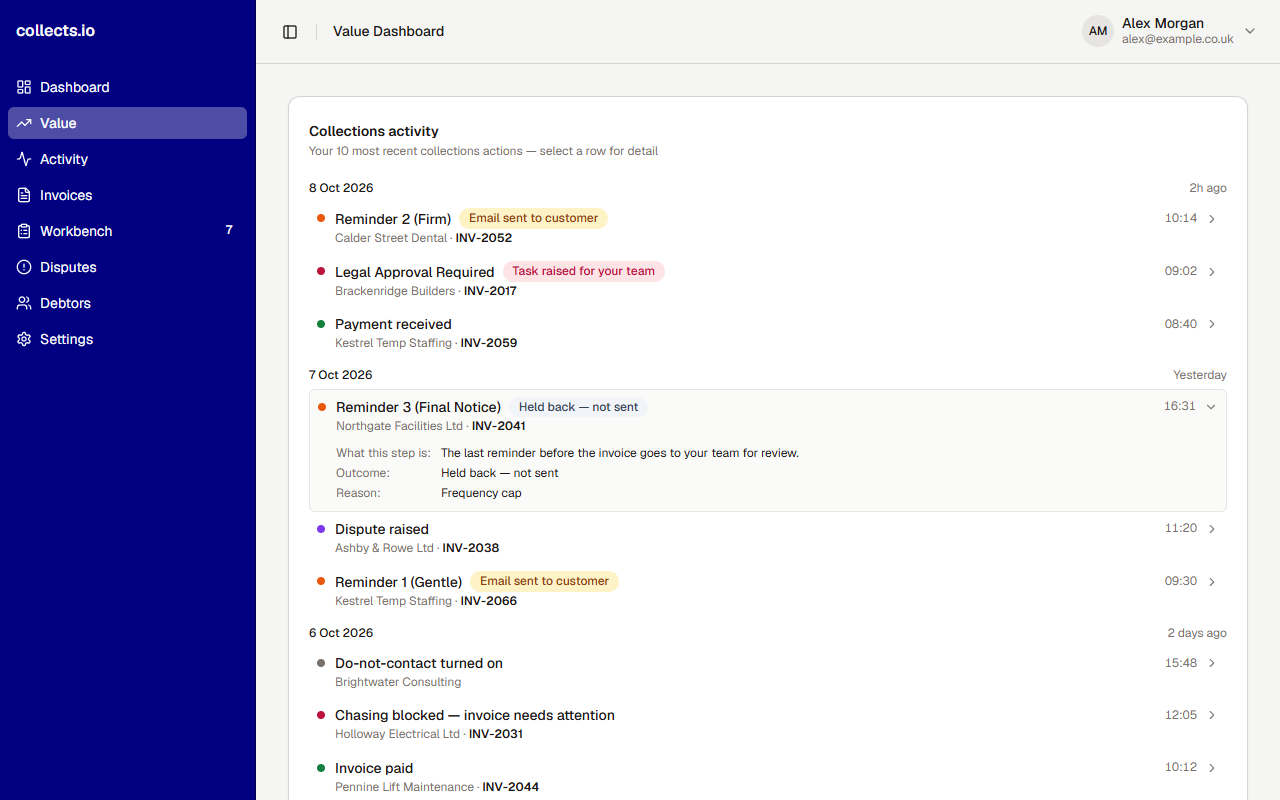
Task: Expand the Do-not-contact turned on row chevron
Action: (x=1212, y=663)
